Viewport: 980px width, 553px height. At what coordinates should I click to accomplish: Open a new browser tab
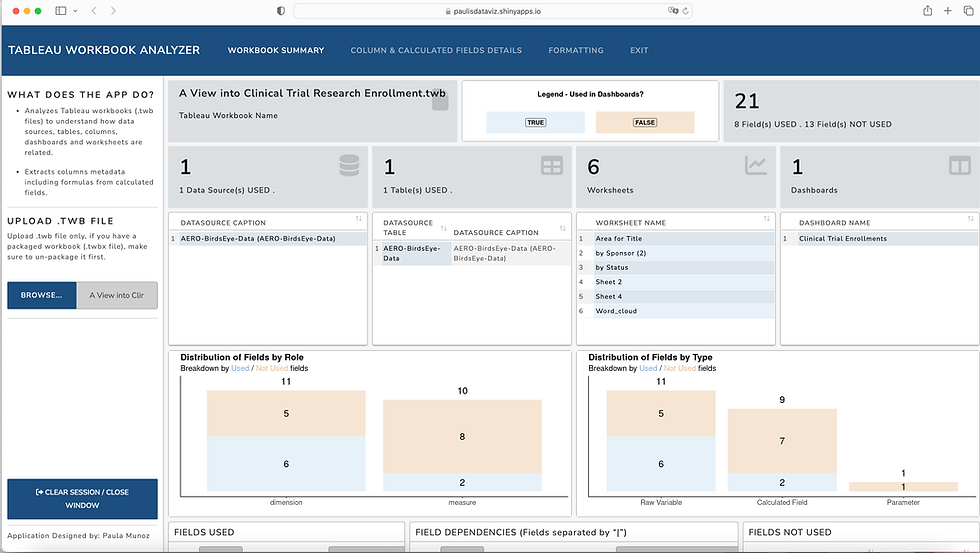tap(948, 11)
